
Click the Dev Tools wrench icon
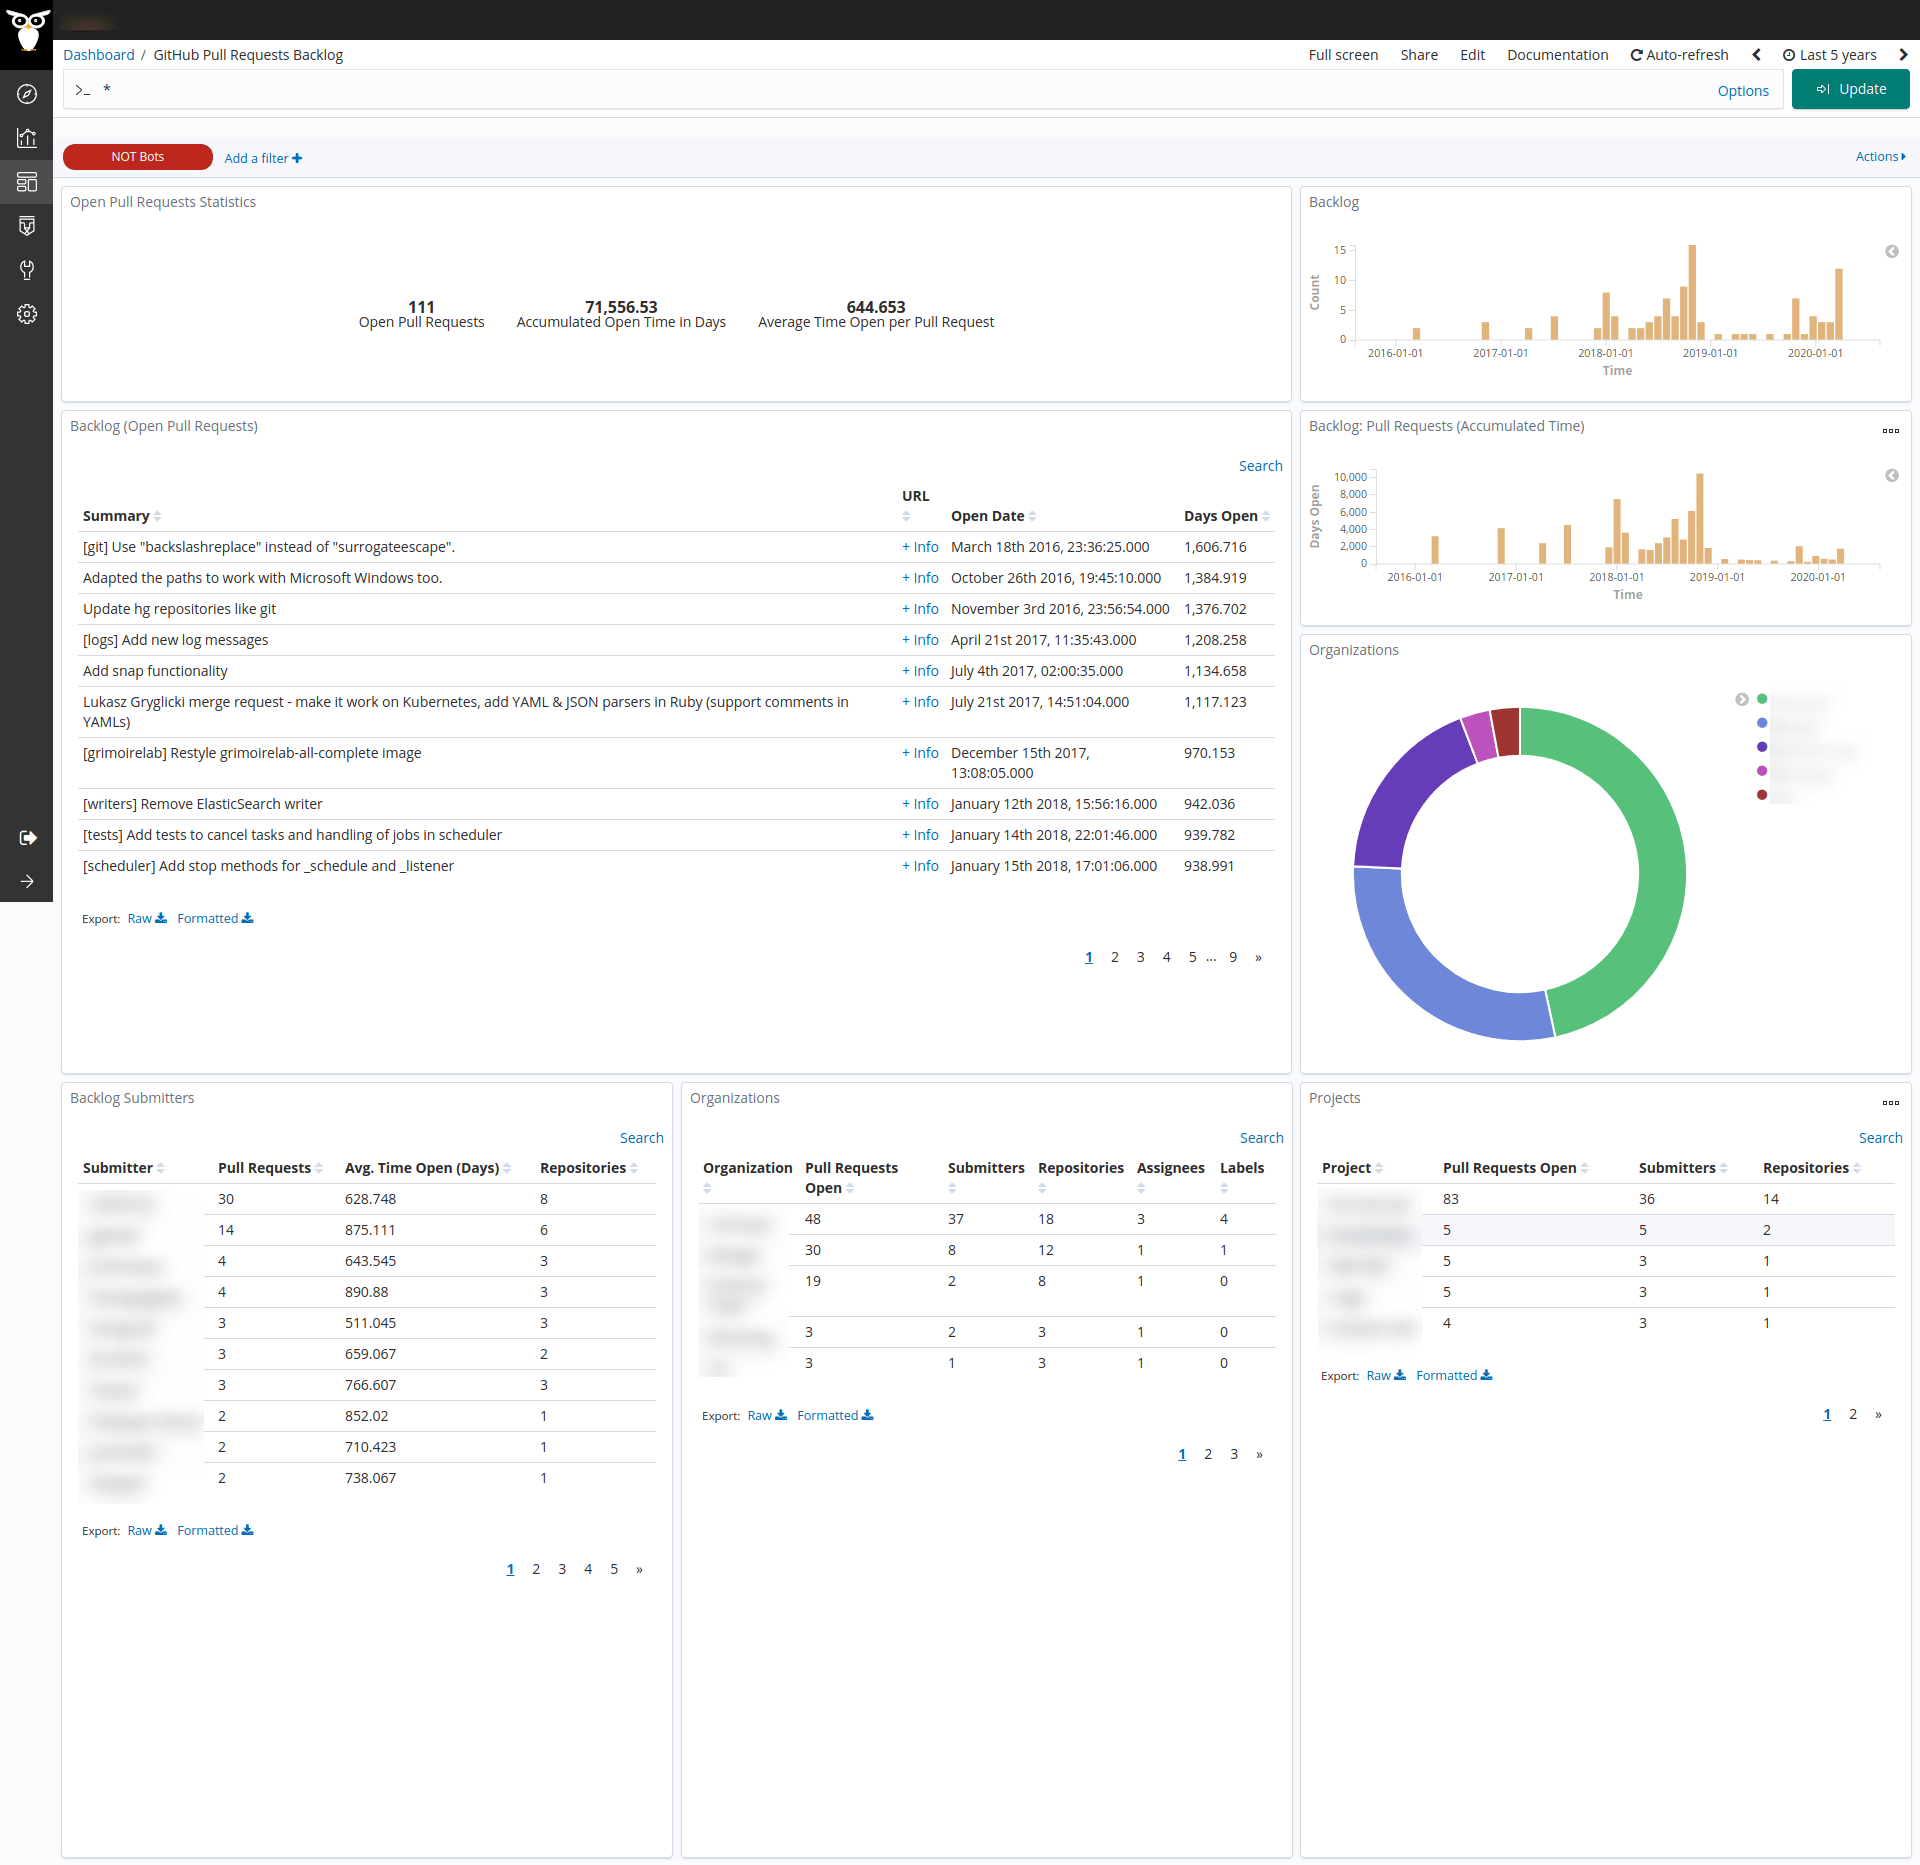27,269
